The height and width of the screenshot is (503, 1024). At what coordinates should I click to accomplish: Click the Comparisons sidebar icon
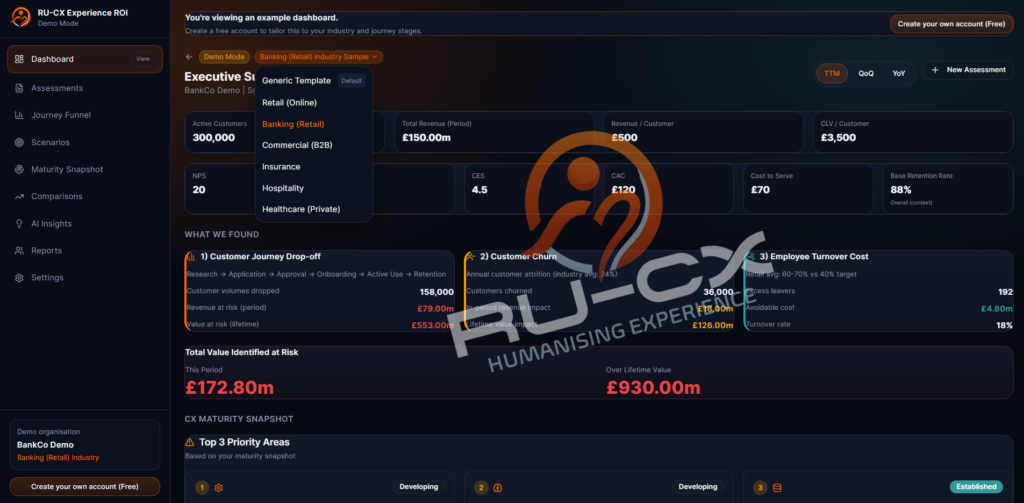click(20, 196)
